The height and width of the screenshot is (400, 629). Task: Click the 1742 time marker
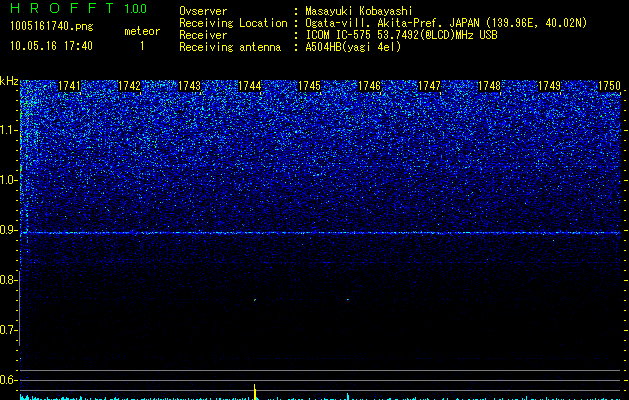[129, 86]
